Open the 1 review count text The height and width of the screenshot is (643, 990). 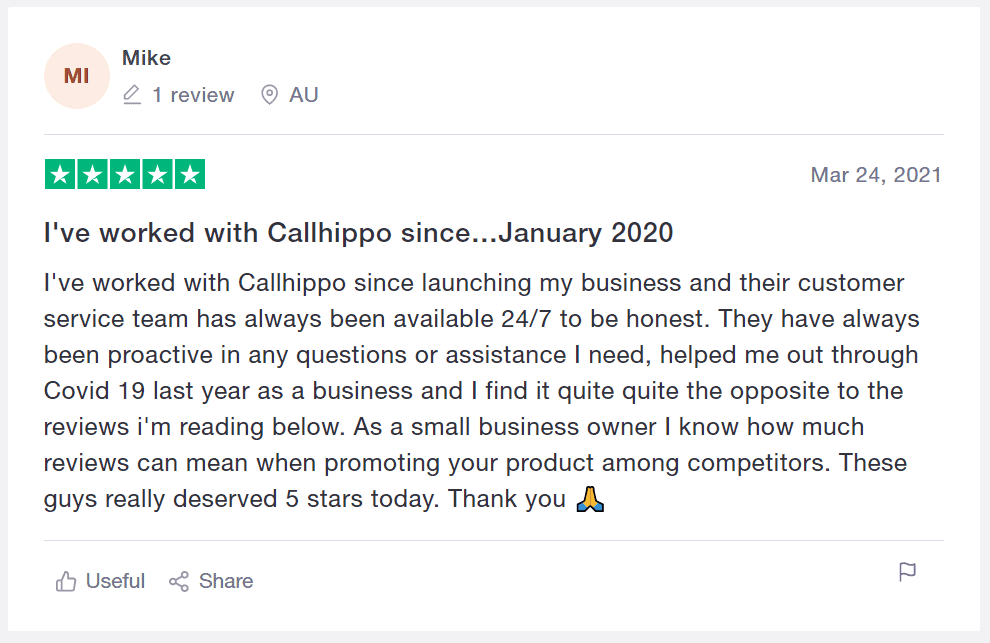tap(193, 95)
